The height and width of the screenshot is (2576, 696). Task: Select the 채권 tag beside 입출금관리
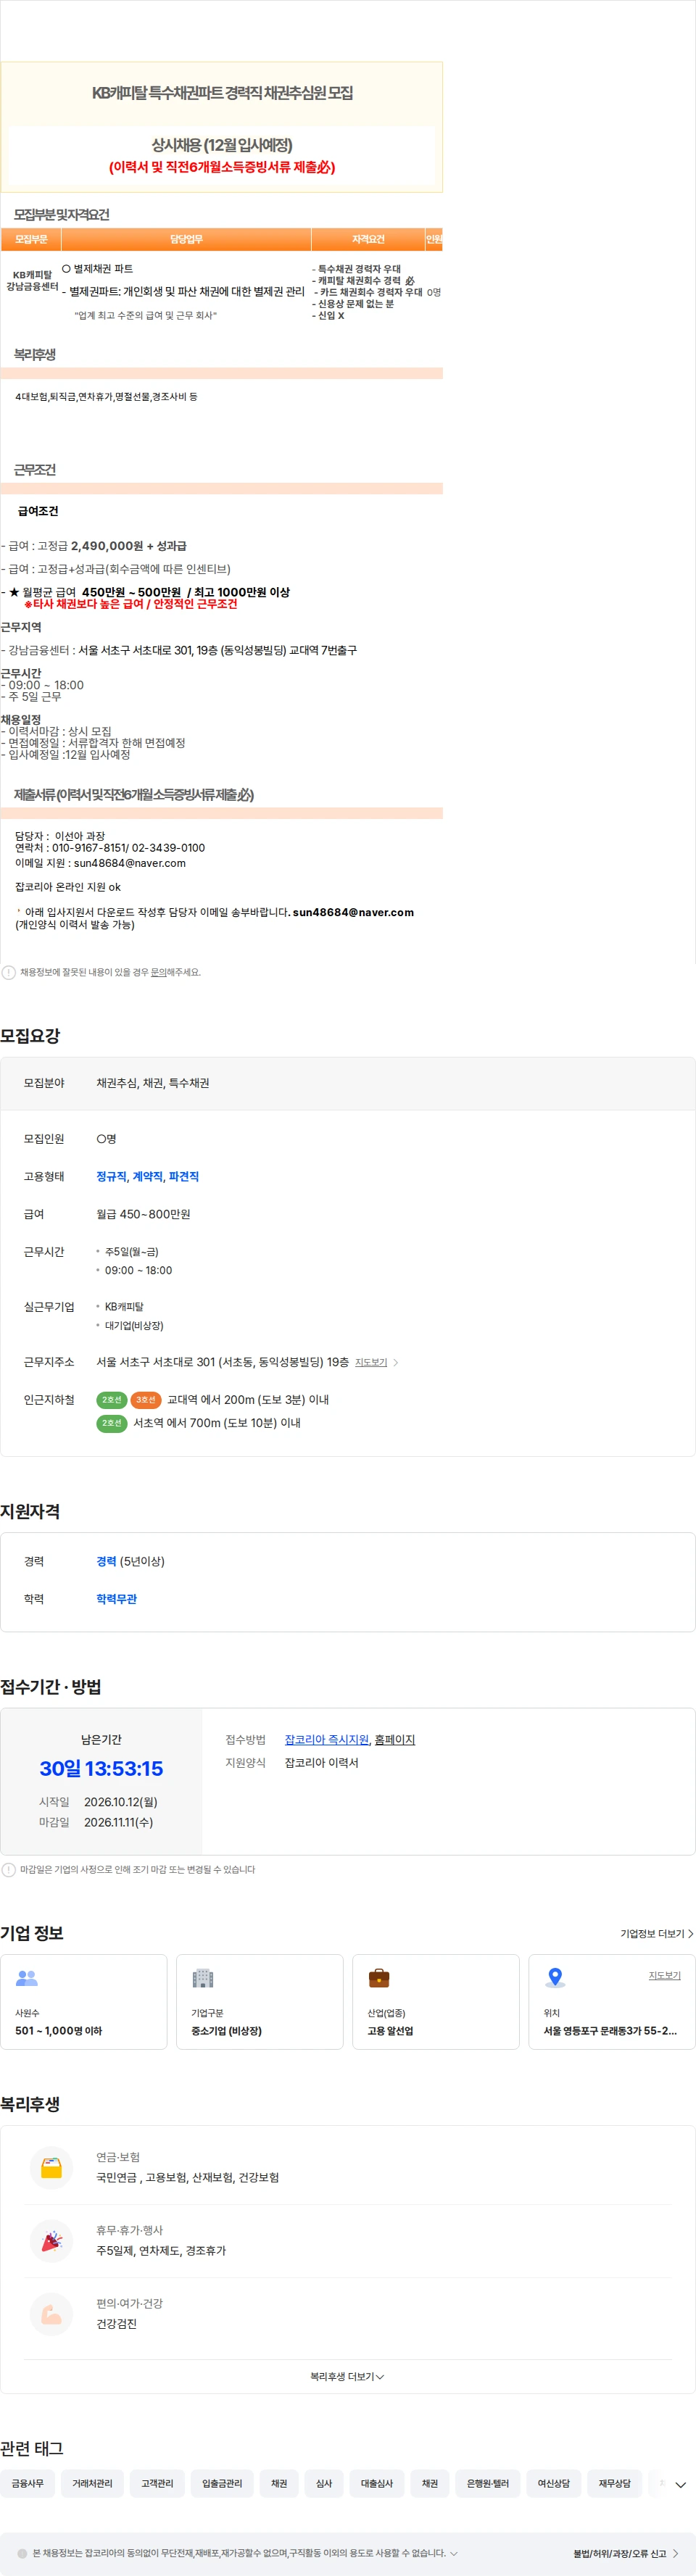pos(279,2483)
